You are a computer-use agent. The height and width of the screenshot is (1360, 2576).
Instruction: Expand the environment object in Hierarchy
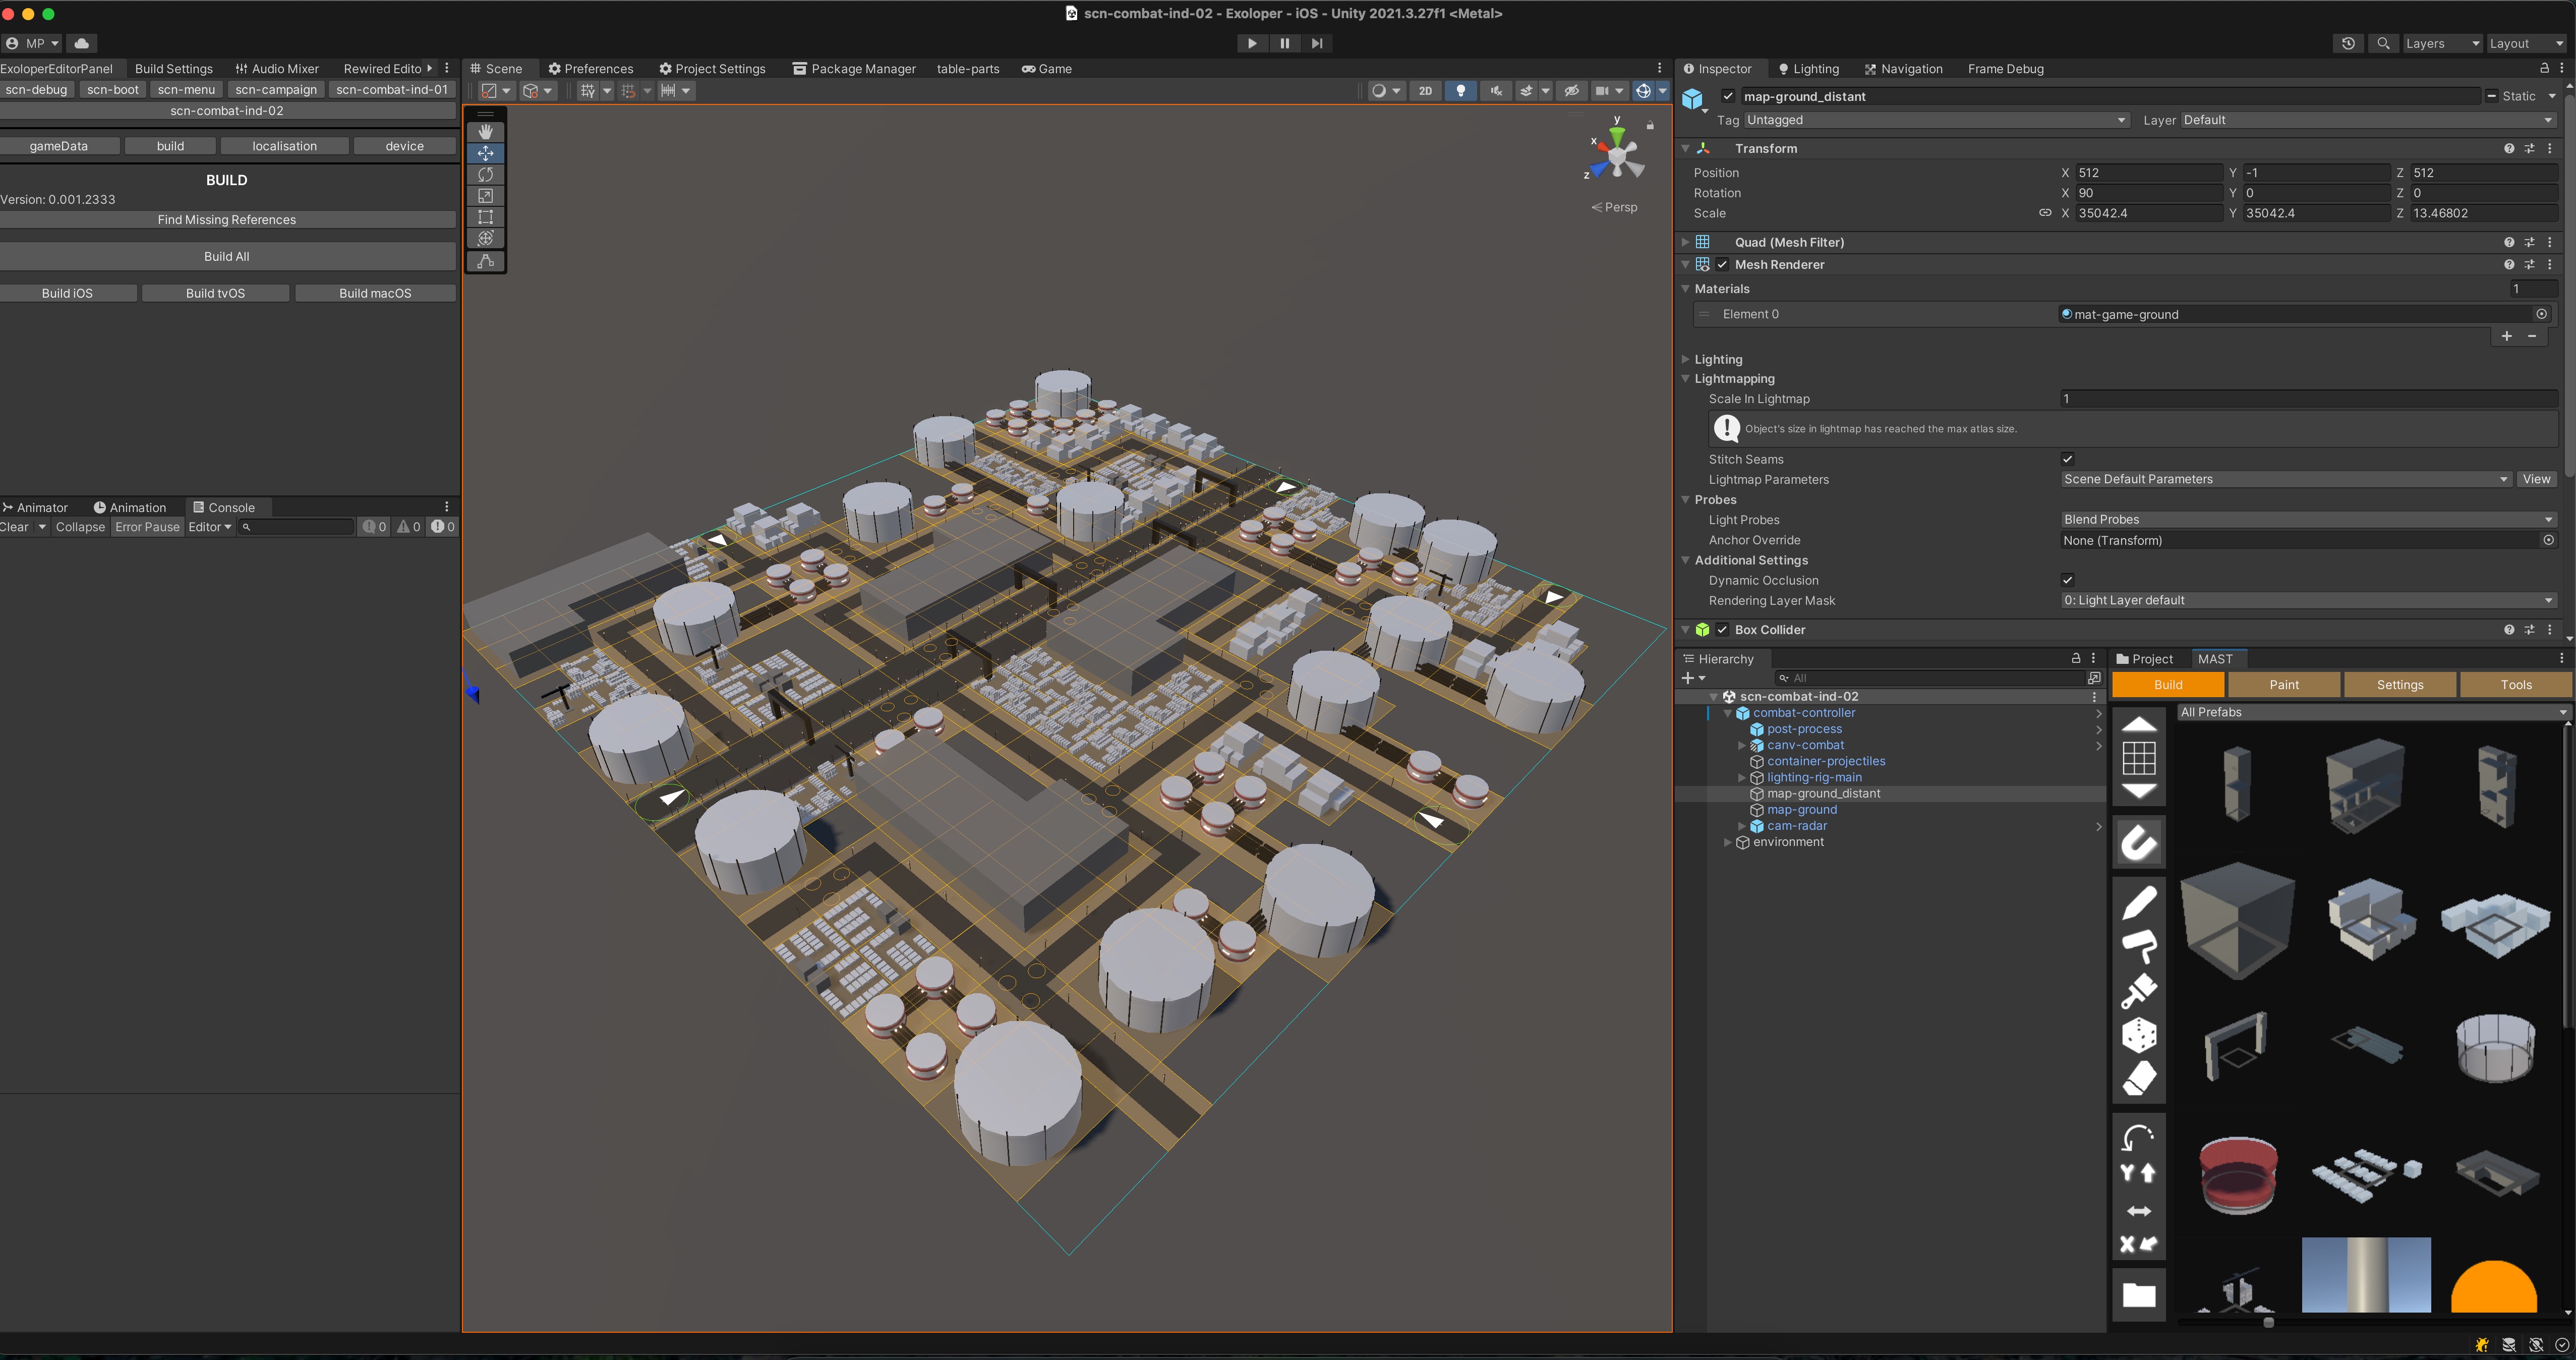(1727, 842)
